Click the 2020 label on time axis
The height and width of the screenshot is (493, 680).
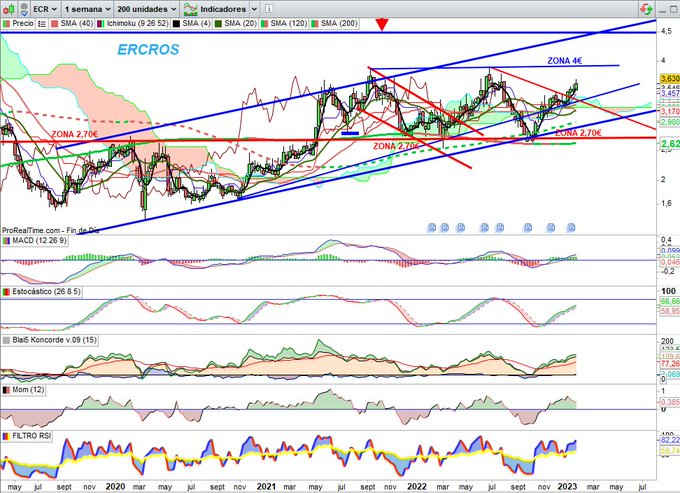tap(115, 487)
